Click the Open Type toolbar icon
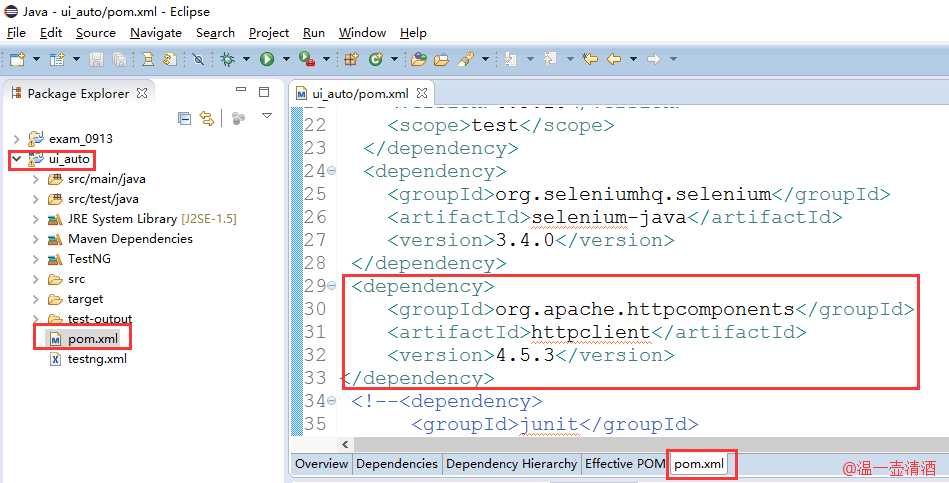 419,59
